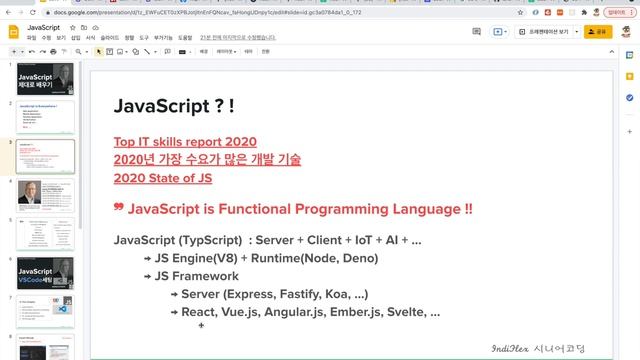Open the zoom level dropdown arrow
640x360 pixels.
[x=87, y=52]
